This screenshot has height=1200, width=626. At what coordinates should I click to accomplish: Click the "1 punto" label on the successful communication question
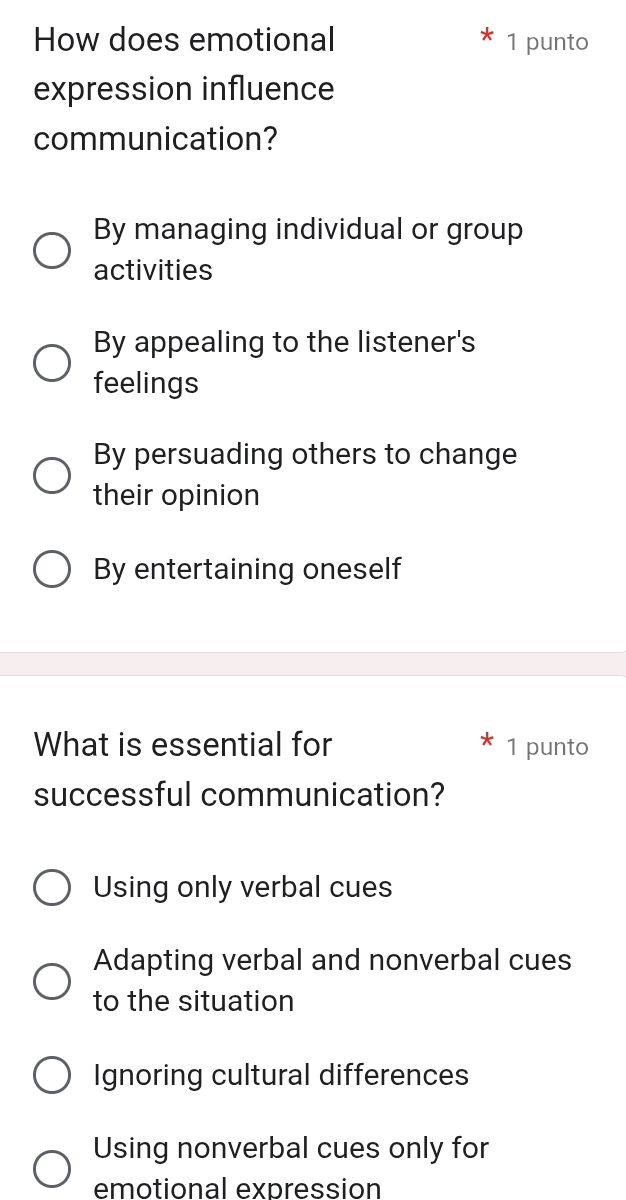[x=547, y=747]
